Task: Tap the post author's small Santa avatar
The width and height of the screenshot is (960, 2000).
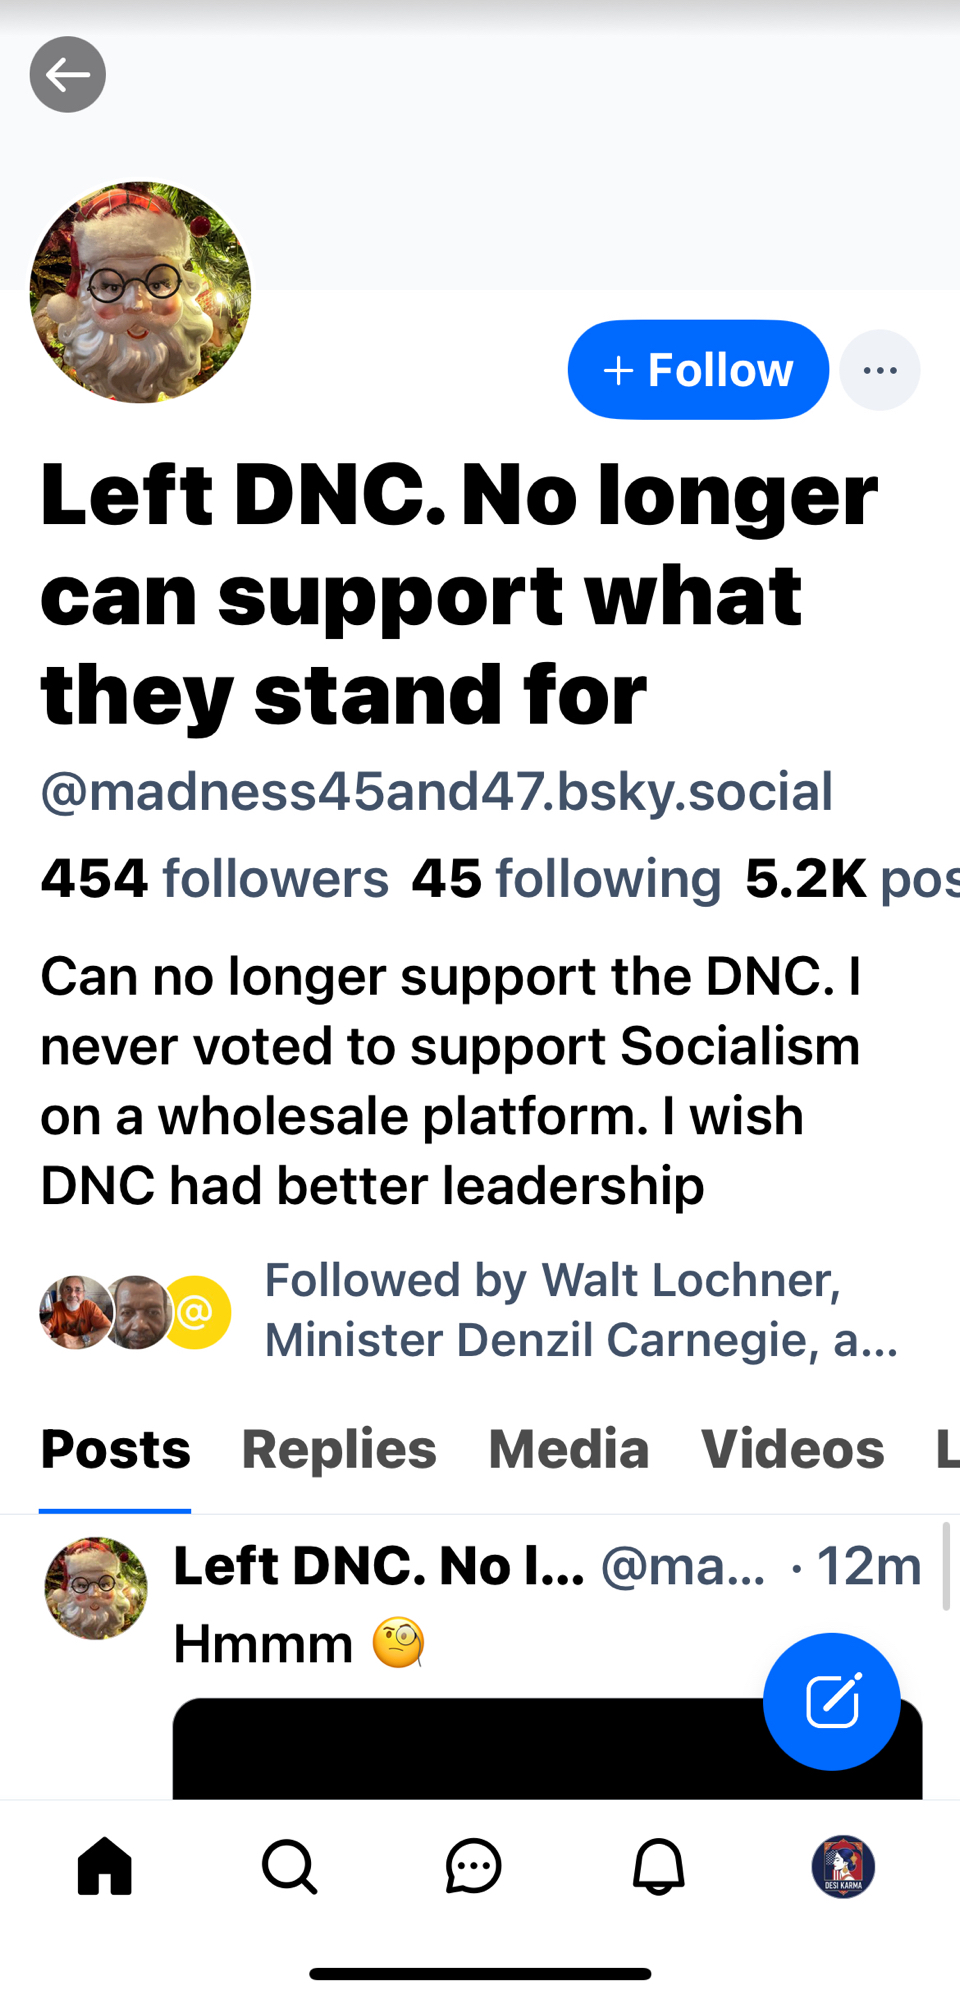Action: coord(96,1588)
